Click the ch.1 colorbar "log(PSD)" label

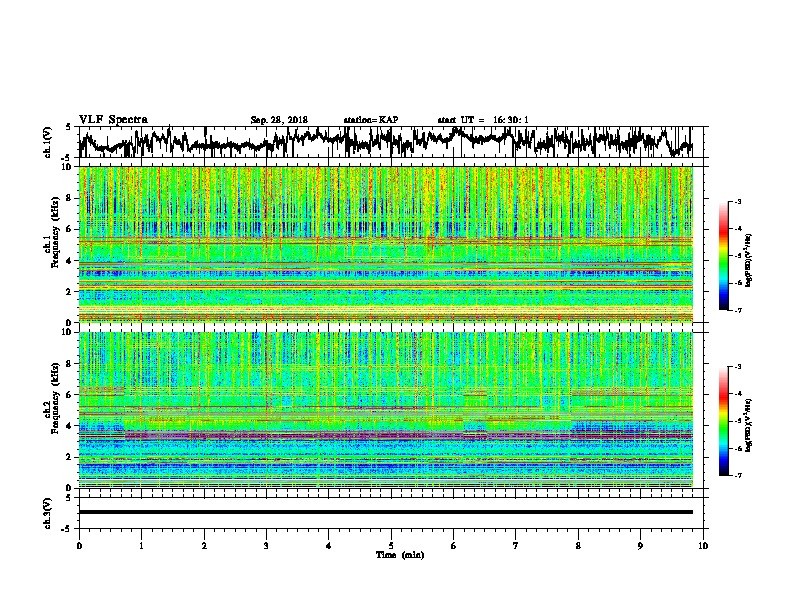tap(749, 261)
